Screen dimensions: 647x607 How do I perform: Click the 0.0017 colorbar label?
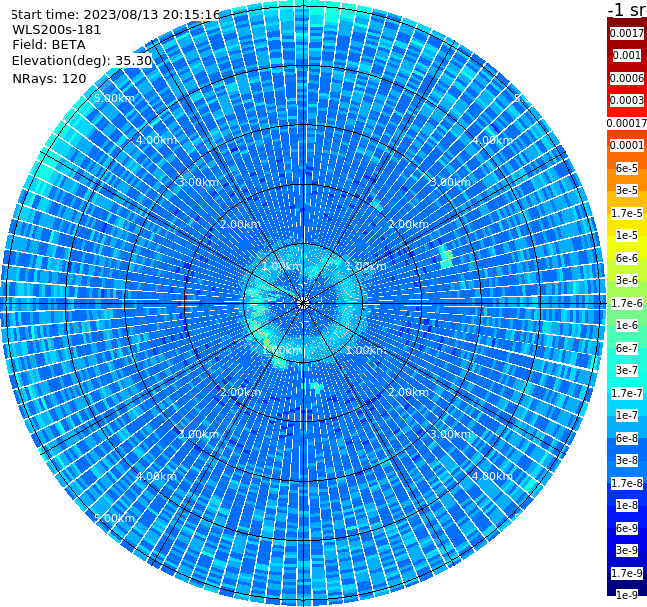[627, 33]
